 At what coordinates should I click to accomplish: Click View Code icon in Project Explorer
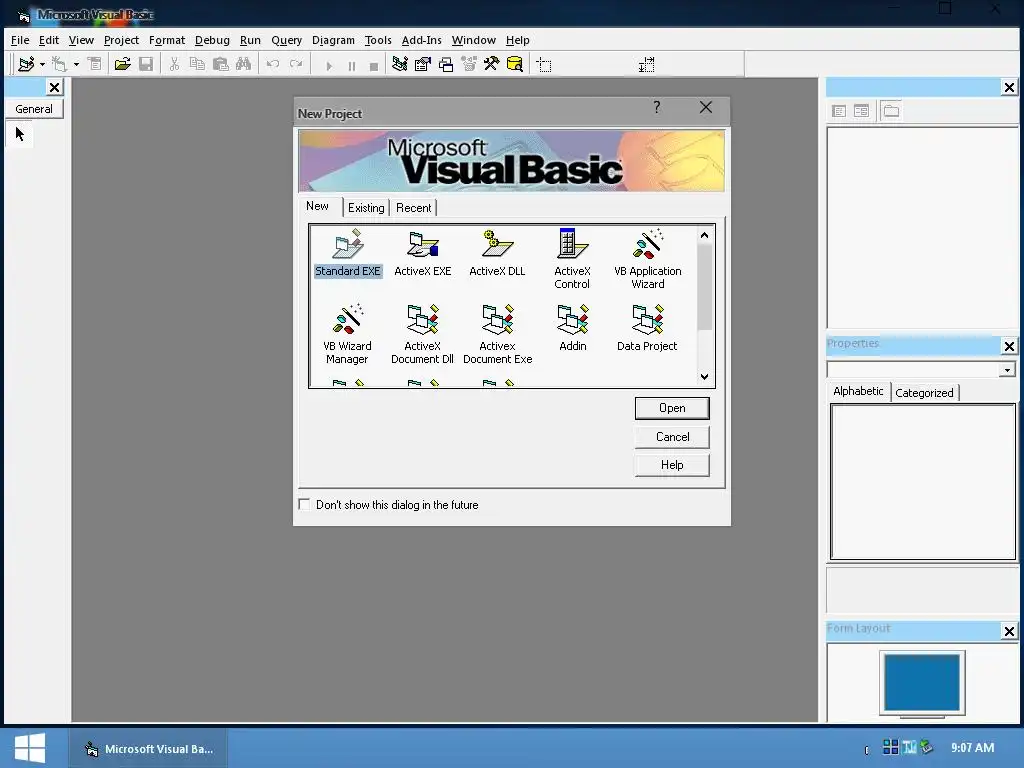pyautogui.click(x=839, y=111)
